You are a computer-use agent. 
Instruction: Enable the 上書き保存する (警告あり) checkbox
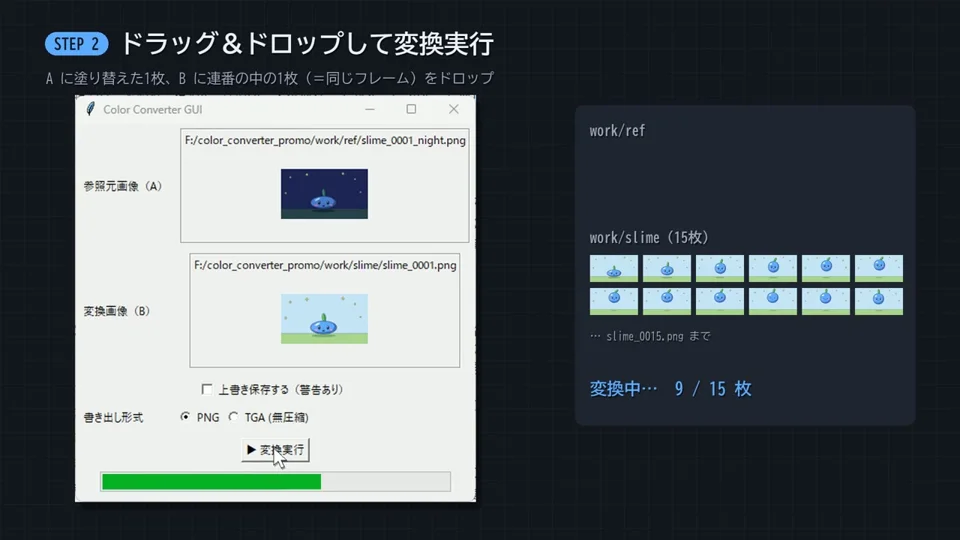pos(207,389)
